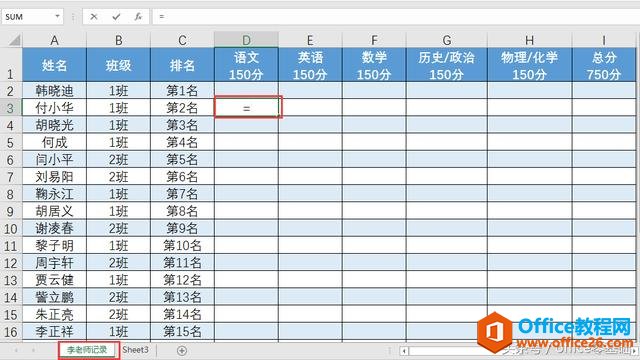Select the cell containing 鞠永江
This screenshot has height=360, width=640.
pyautogui.click(x=54, y=193)
